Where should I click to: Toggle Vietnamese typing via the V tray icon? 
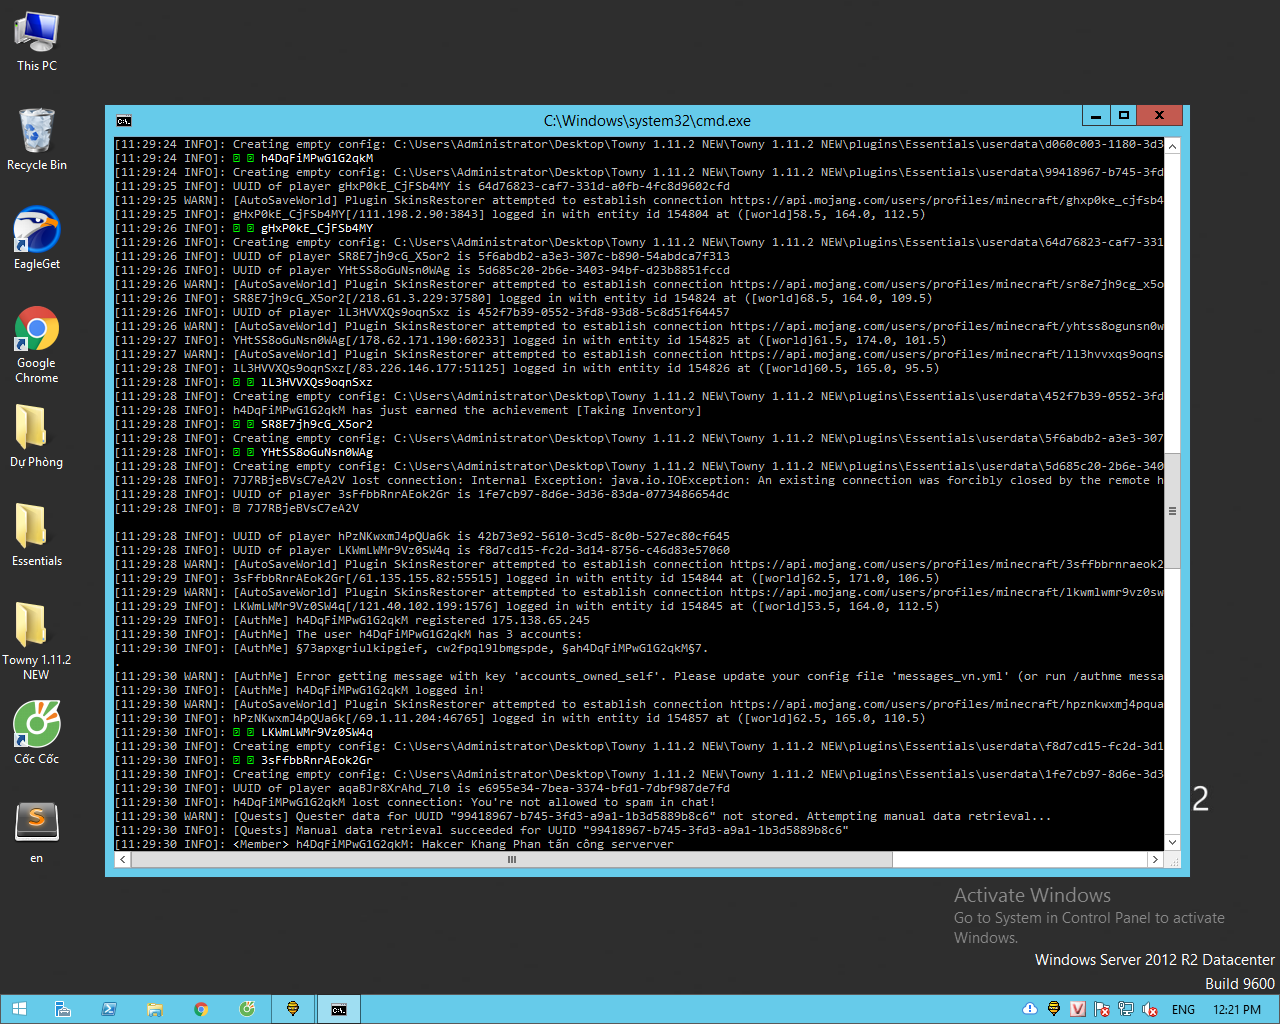tap(1078, 1009)
